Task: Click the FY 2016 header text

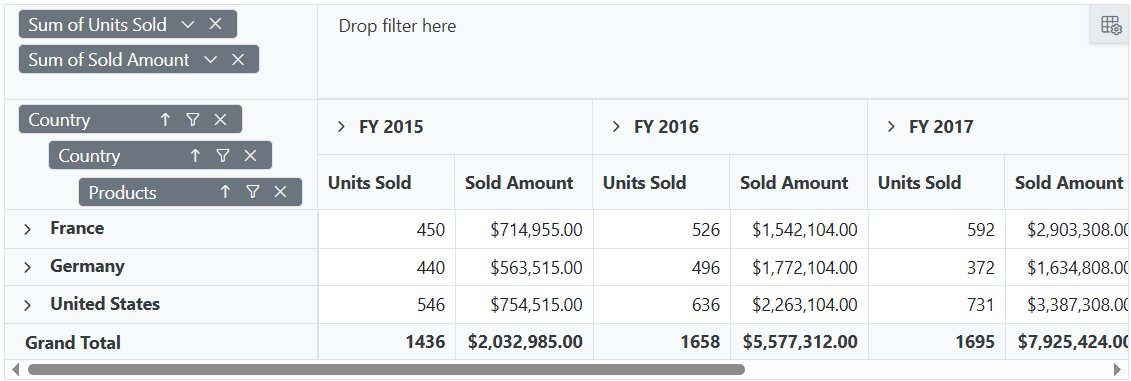Action: click(666, 127)
